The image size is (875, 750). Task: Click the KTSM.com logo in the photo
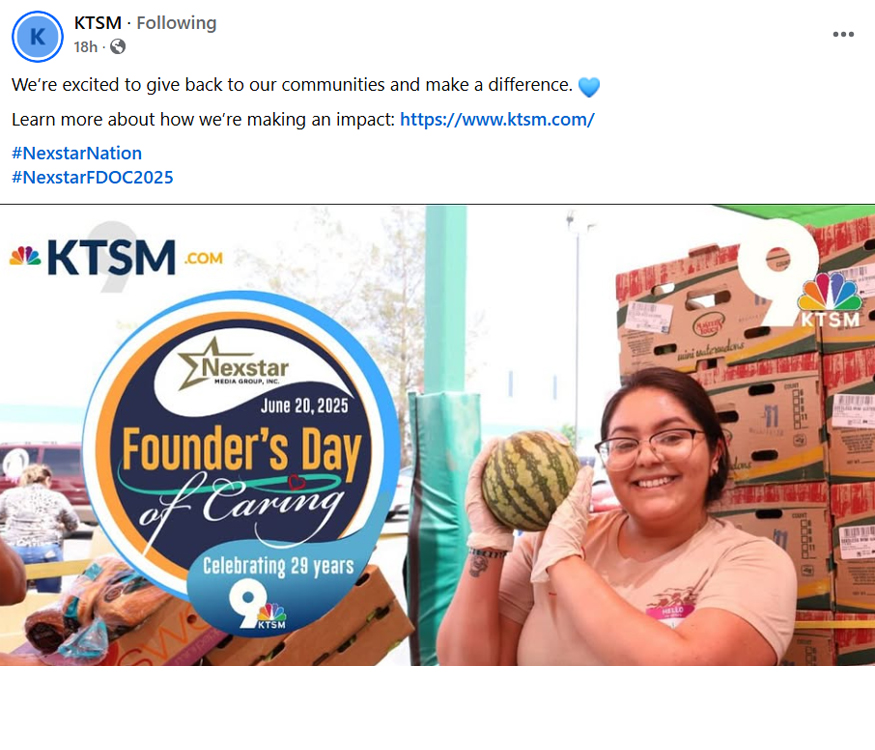point(116,257)
